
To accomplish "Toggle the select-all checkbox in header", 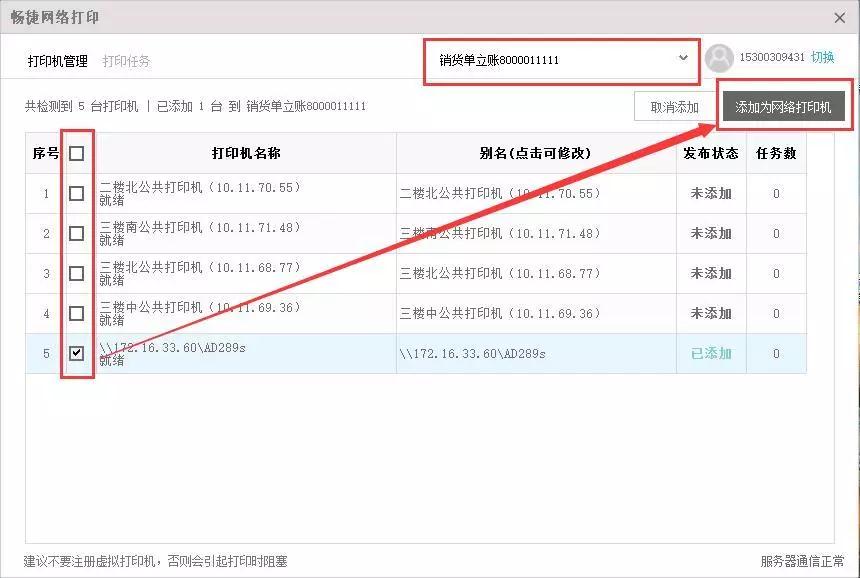I will [77, 153].
